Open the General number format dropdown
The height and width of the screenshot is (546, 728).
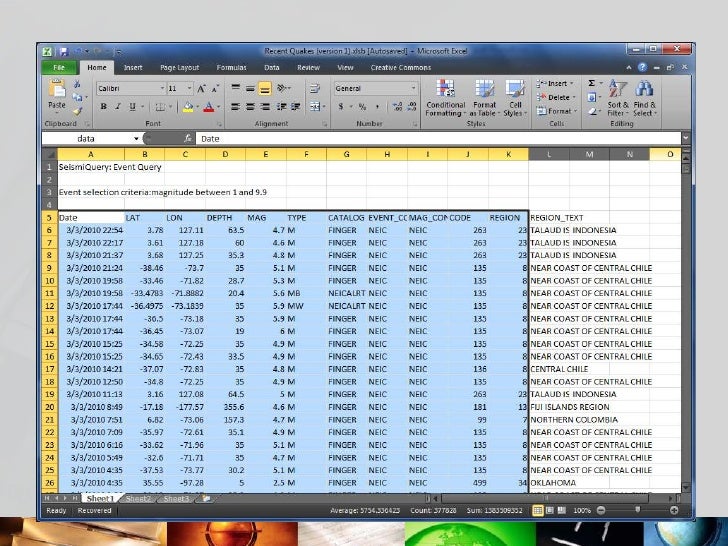pos(413,88)
